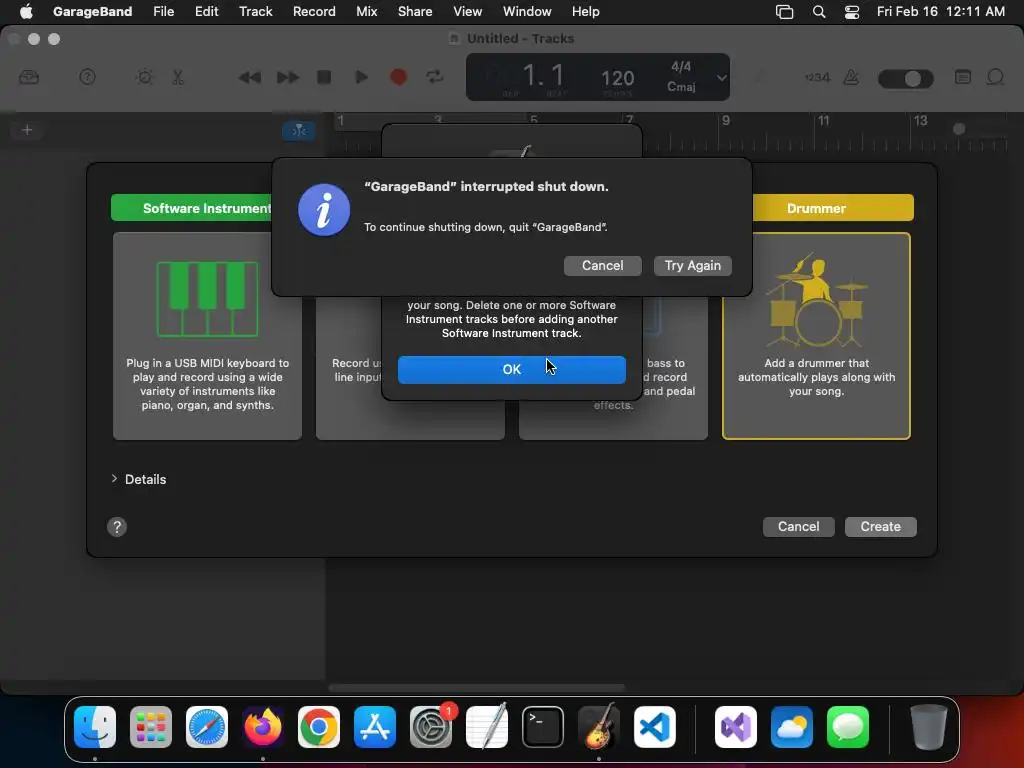The width and height of the screenshot is (1024, 768).
Task: Click the Cmaj key signature
Action: click(681, 87)
